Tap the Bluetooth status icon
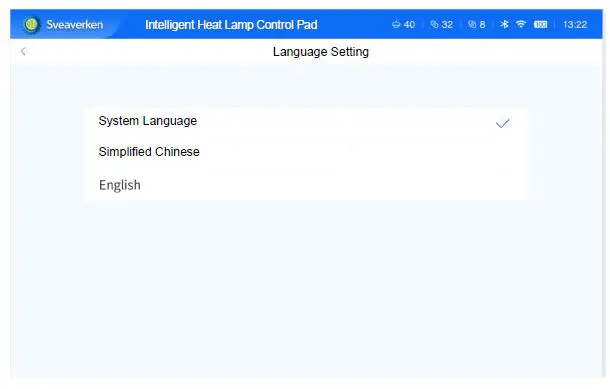This screenshot has width=610, height=389. (x=505, y=25)
